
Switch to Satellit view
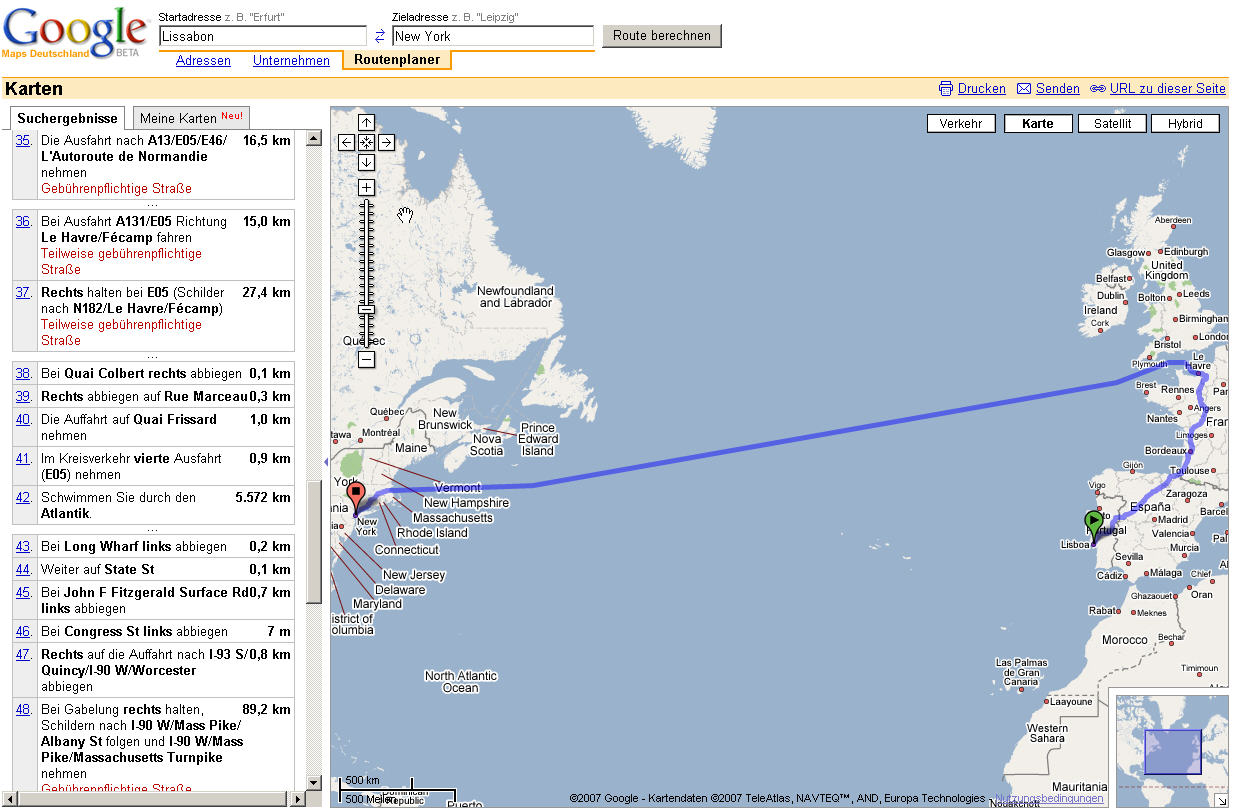pyautogui.click(x=1112, y=124)
